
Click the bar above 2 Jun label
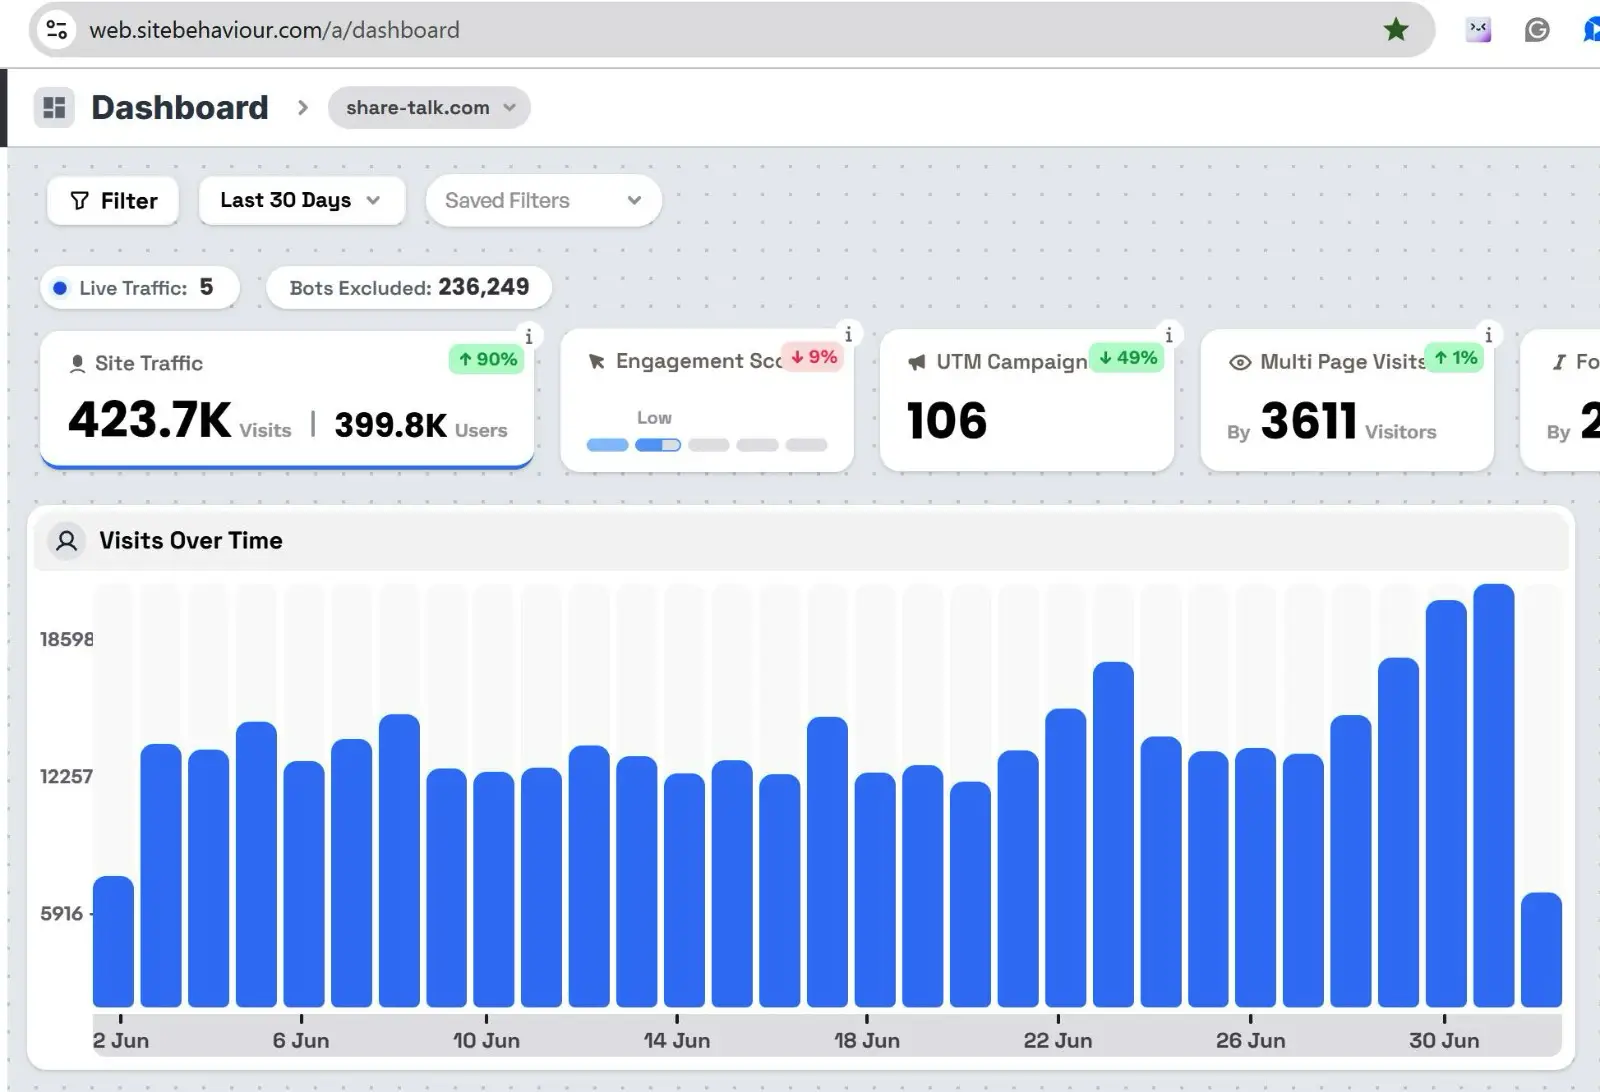coord(113,941)
